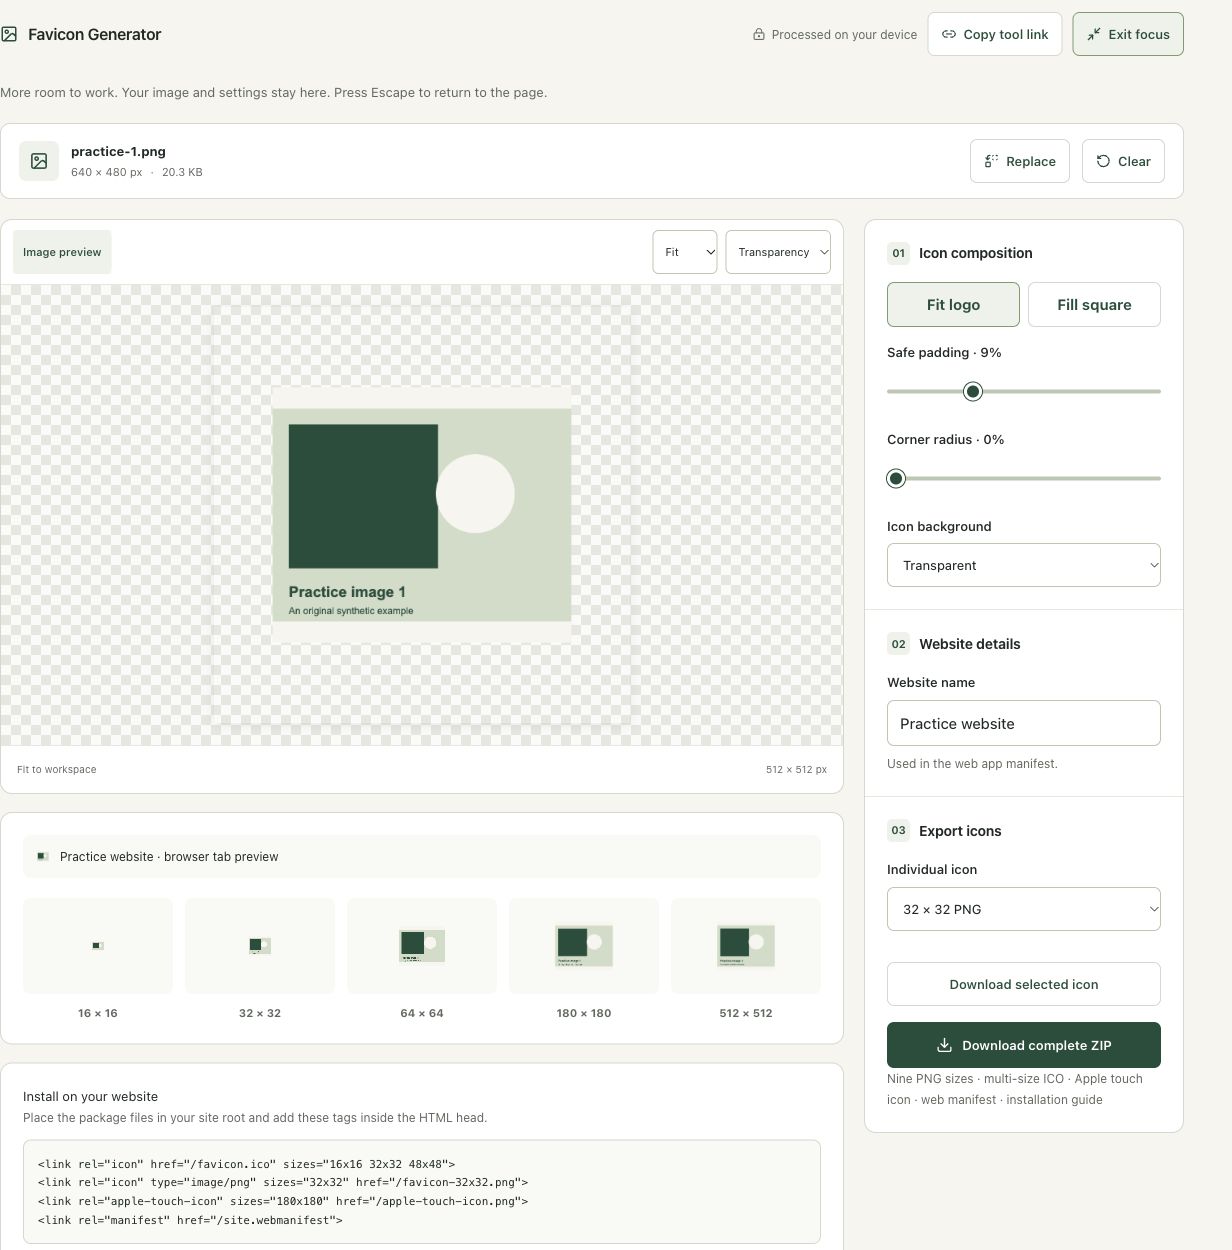Click the Website name input field

[x=1024, y=723]
